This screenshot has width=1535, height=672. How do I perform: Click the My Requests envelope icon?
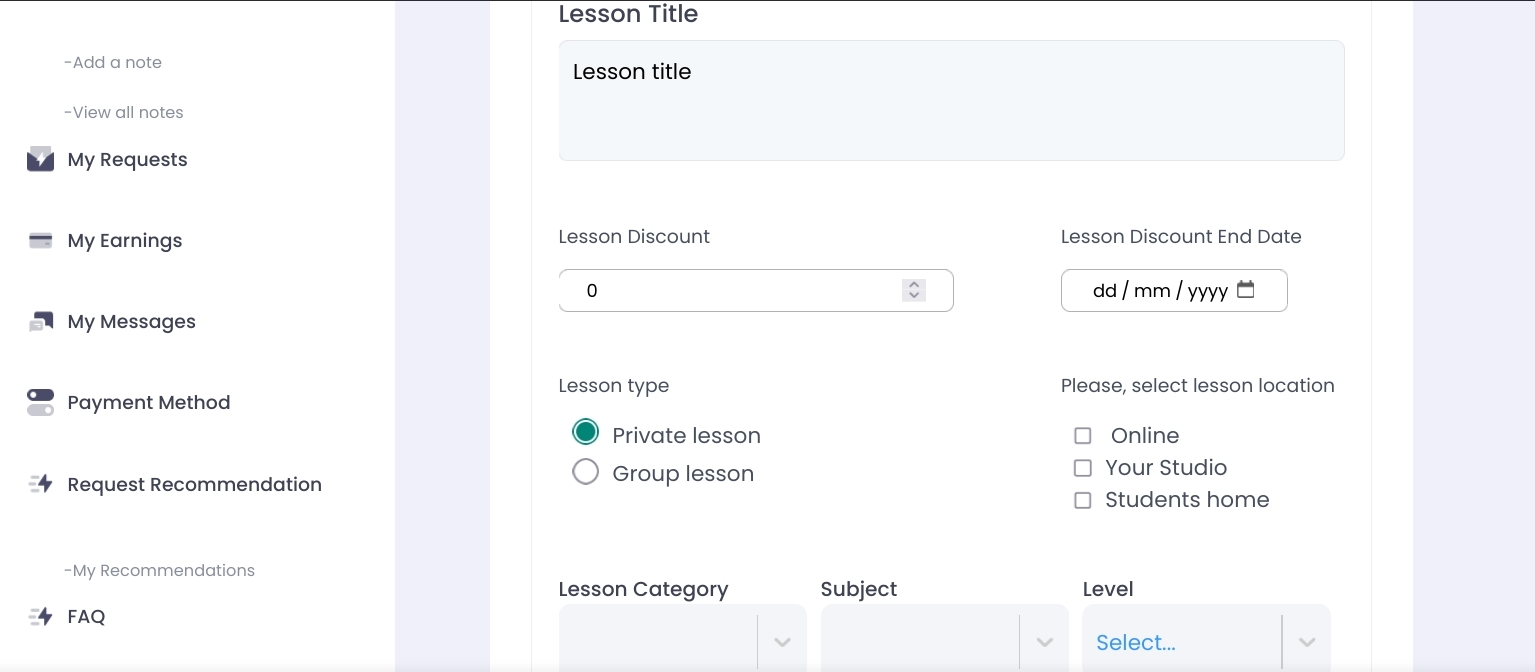pyautogui.click(x=40, y=160)
